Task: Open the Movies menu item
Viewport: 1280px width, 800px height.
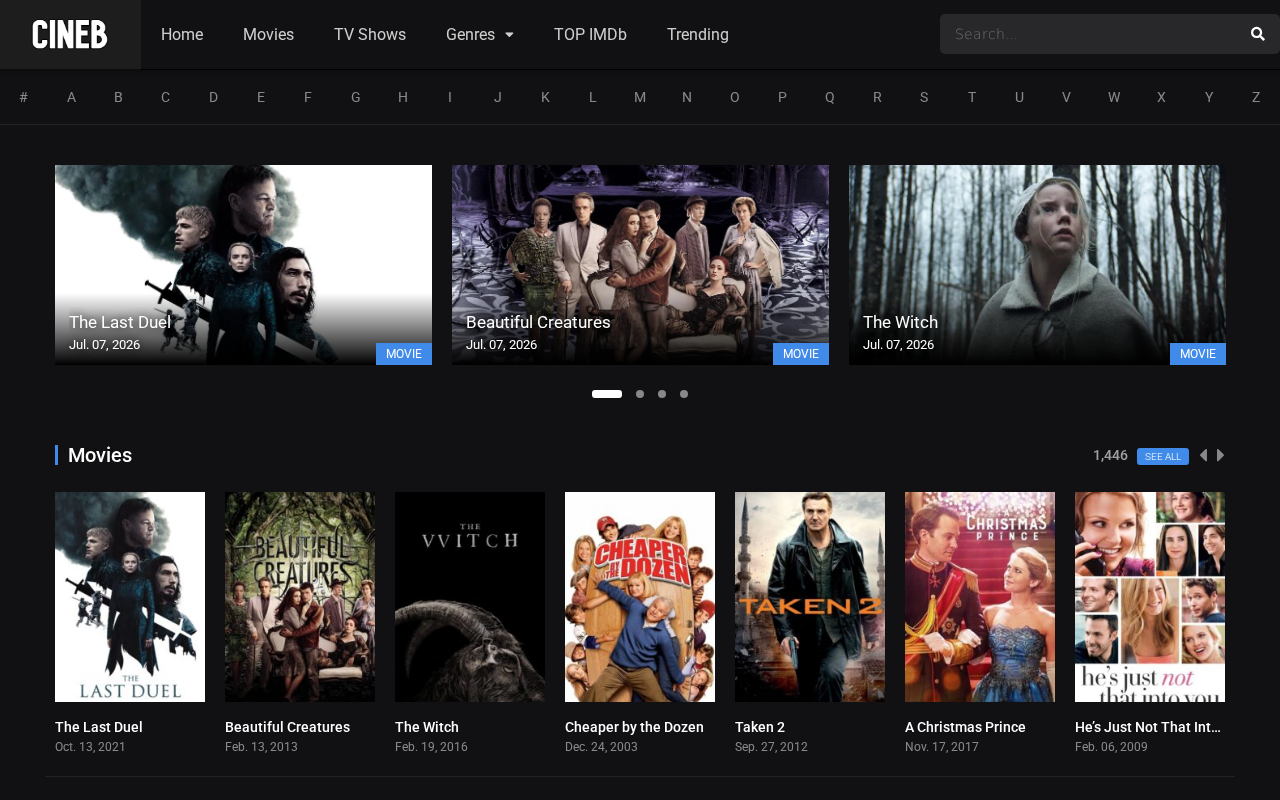Action: 268,35
